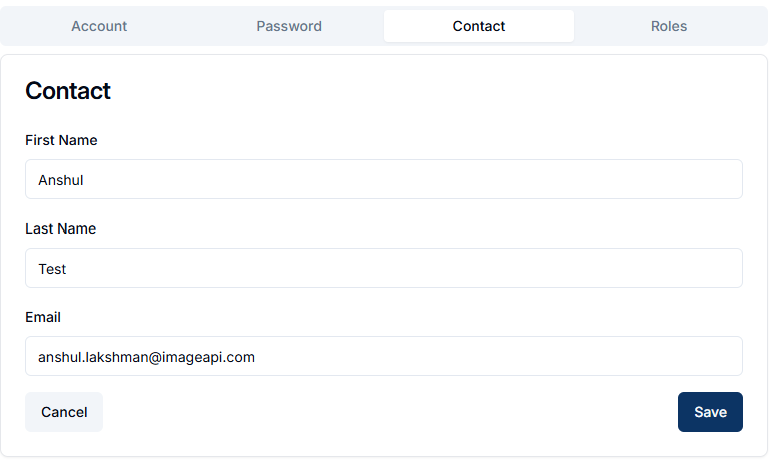This screenshot has width=772, height=460.
Task: Save the contact details
Action: pos(710,412)
